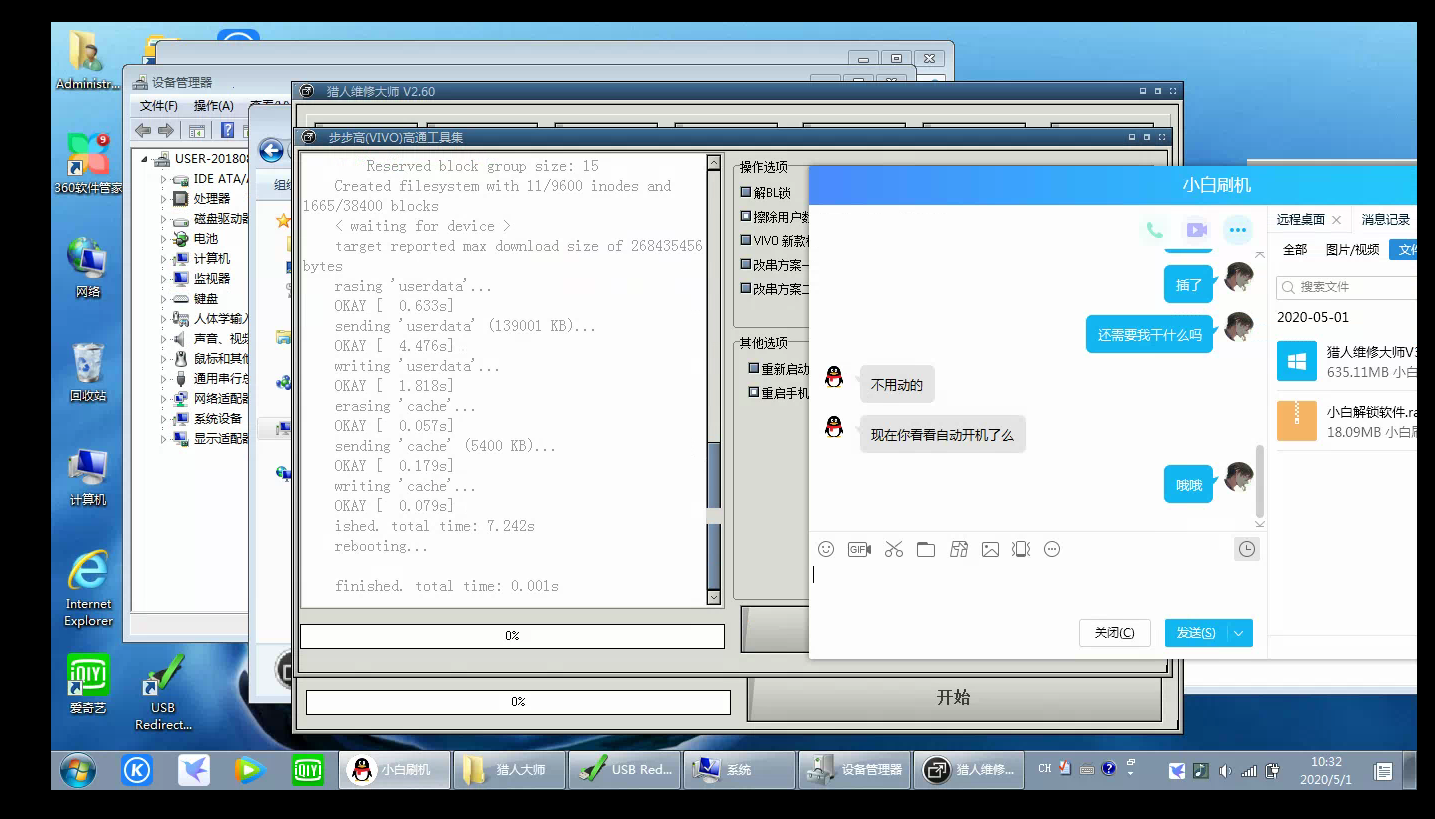
Task: Click forward arrow in Device Manager toolbar
Action: tap(166, 130)
